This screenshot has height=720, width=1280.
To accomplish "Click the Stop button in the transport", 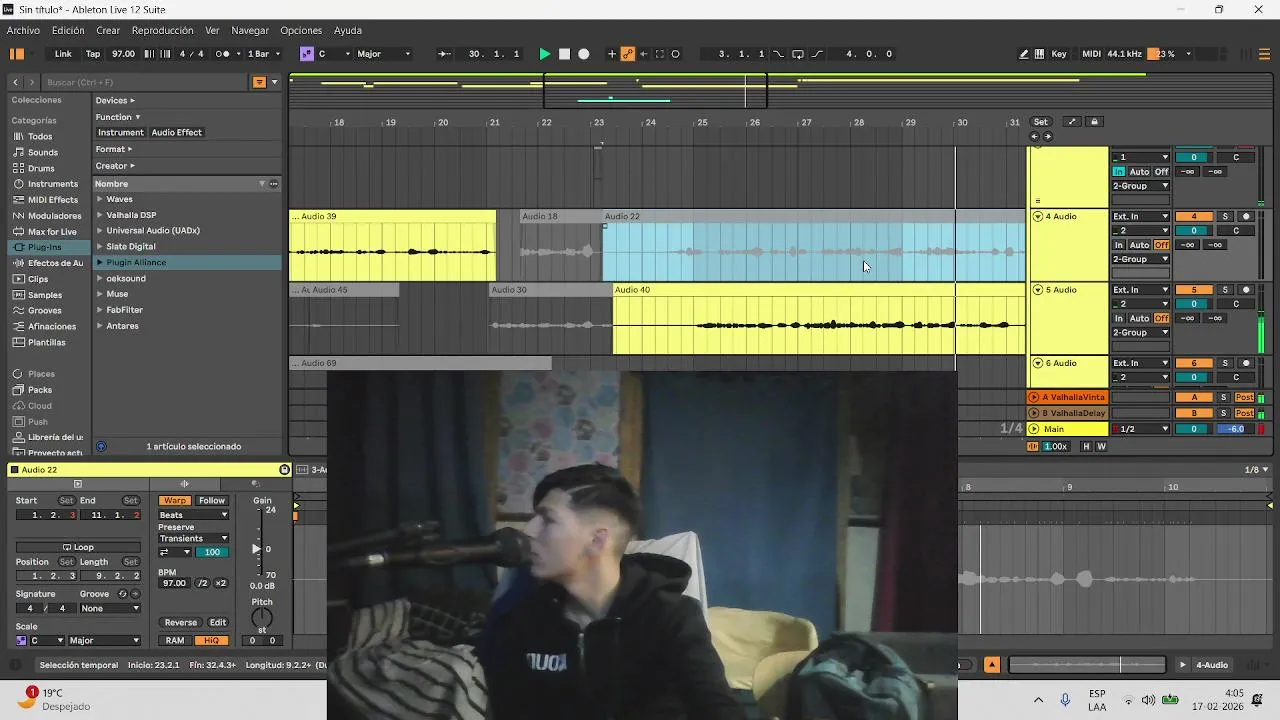I will (x=564, y=54).
